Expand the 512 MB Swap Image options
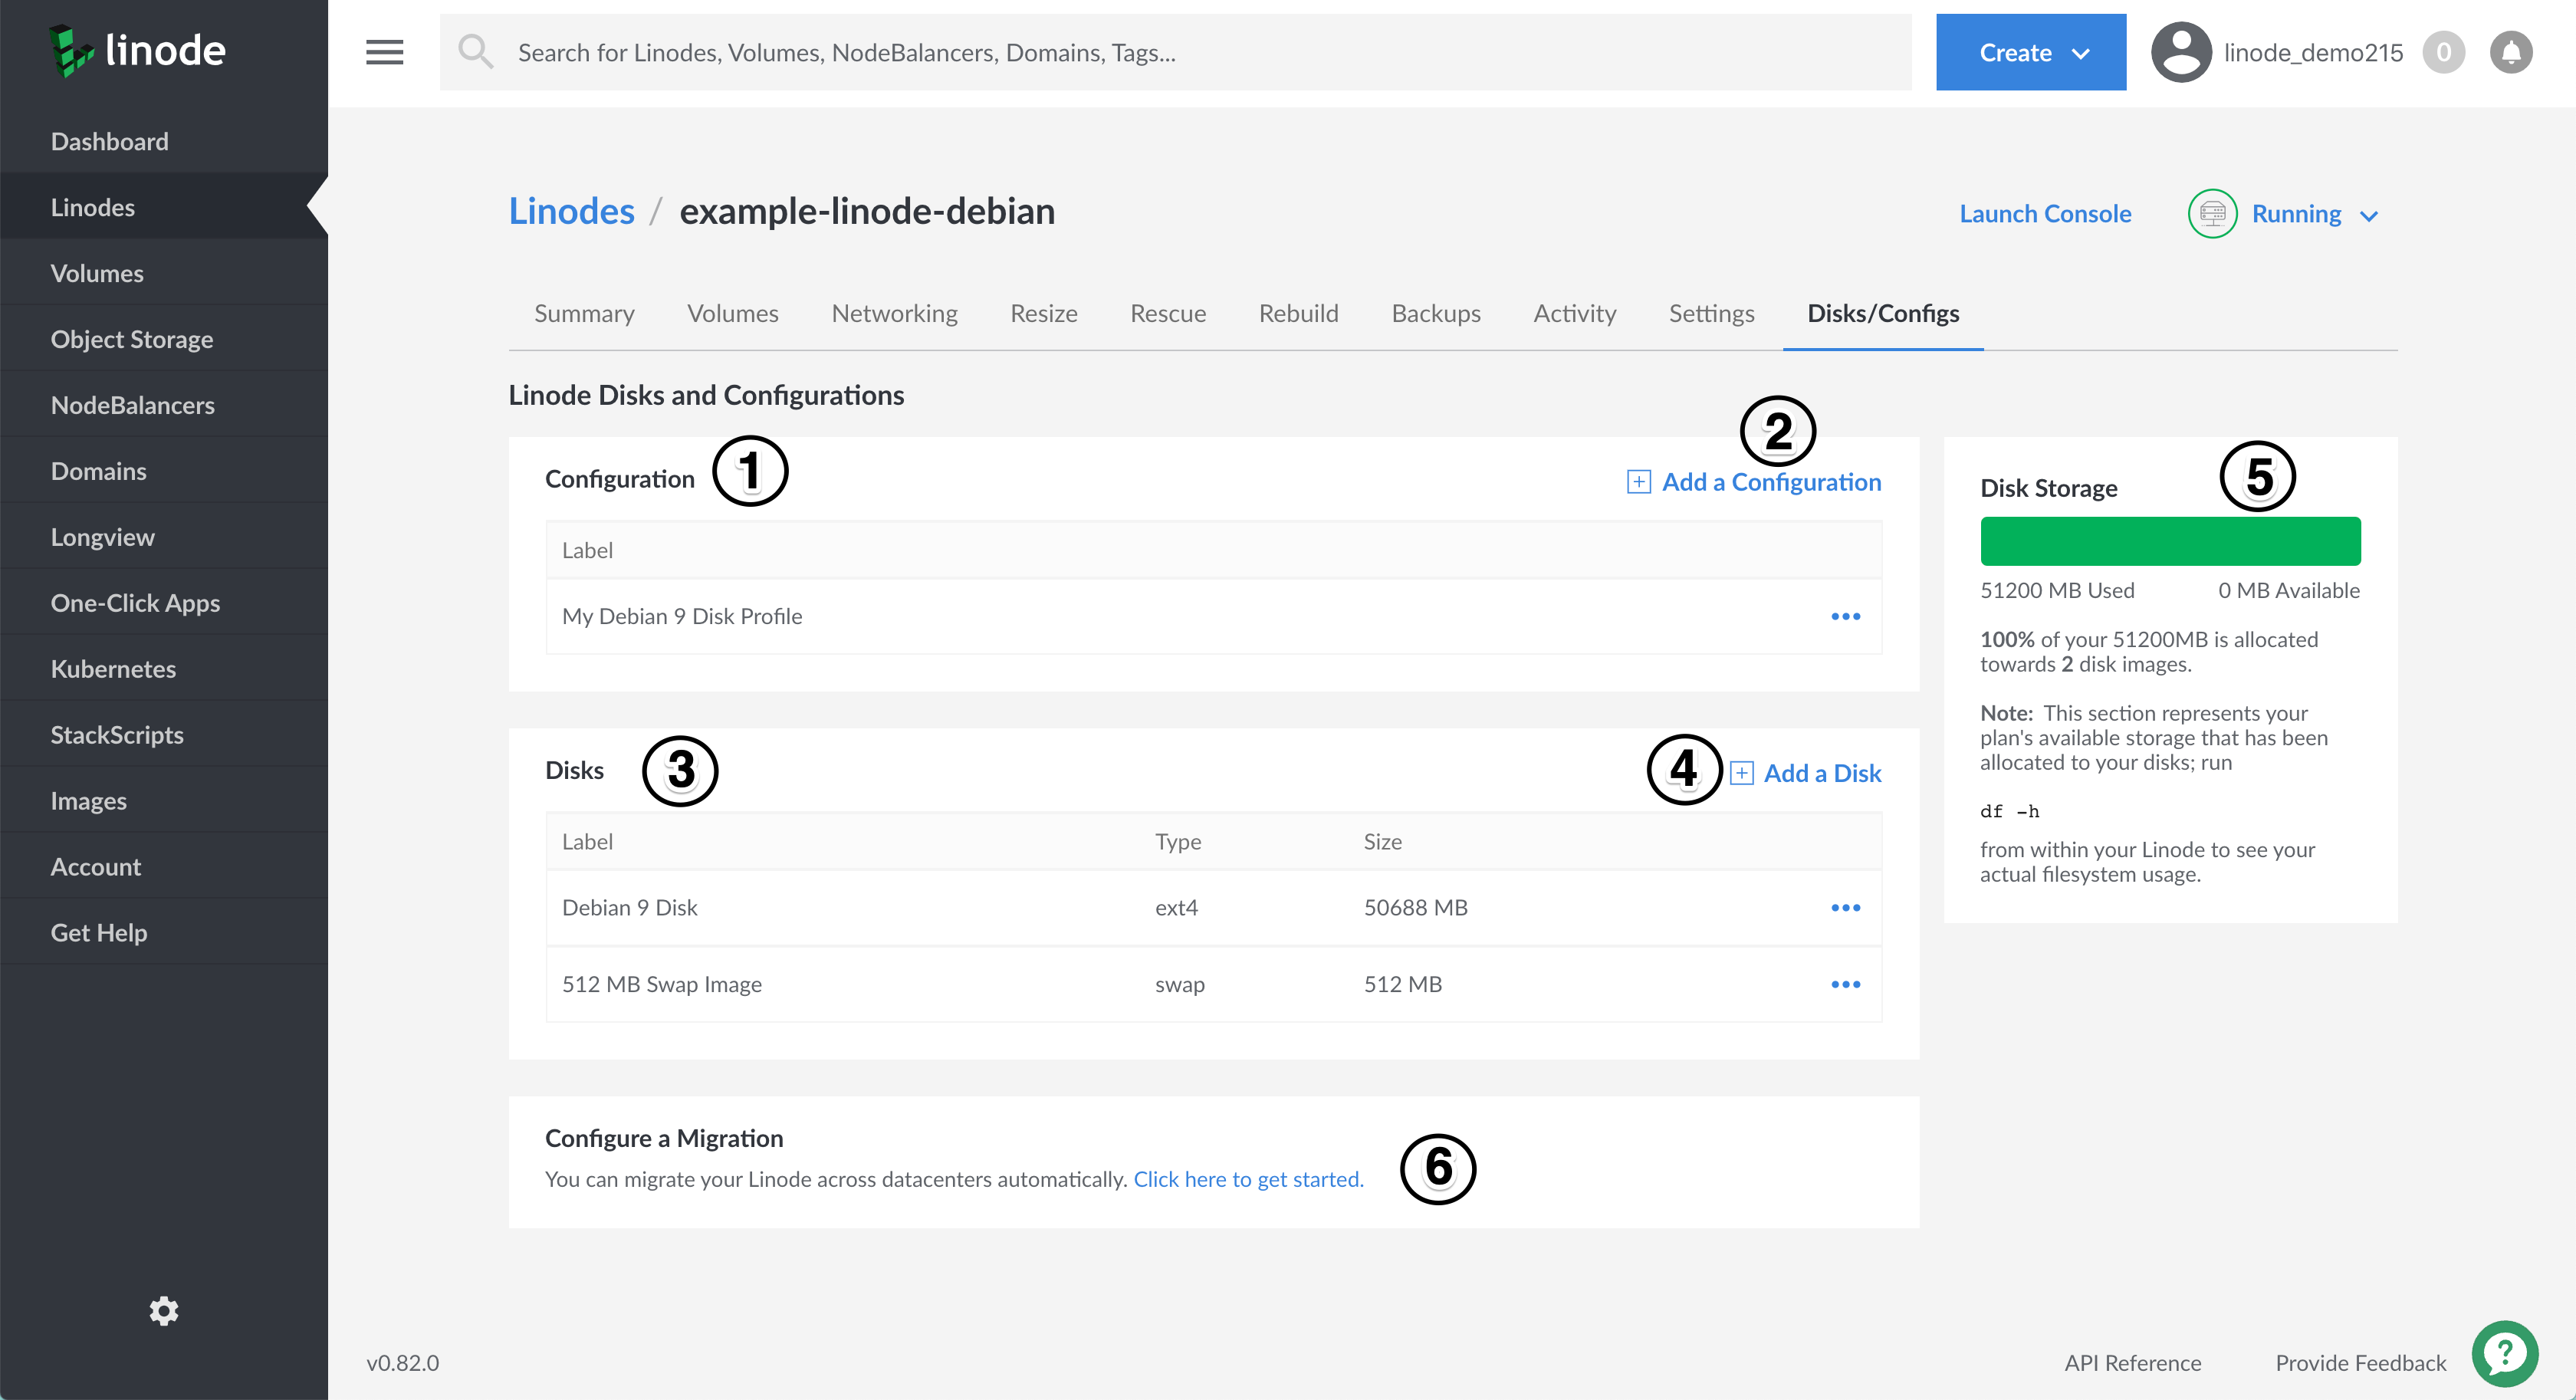Viewport: 2576px width, 1400px height. coord(1845,984)
